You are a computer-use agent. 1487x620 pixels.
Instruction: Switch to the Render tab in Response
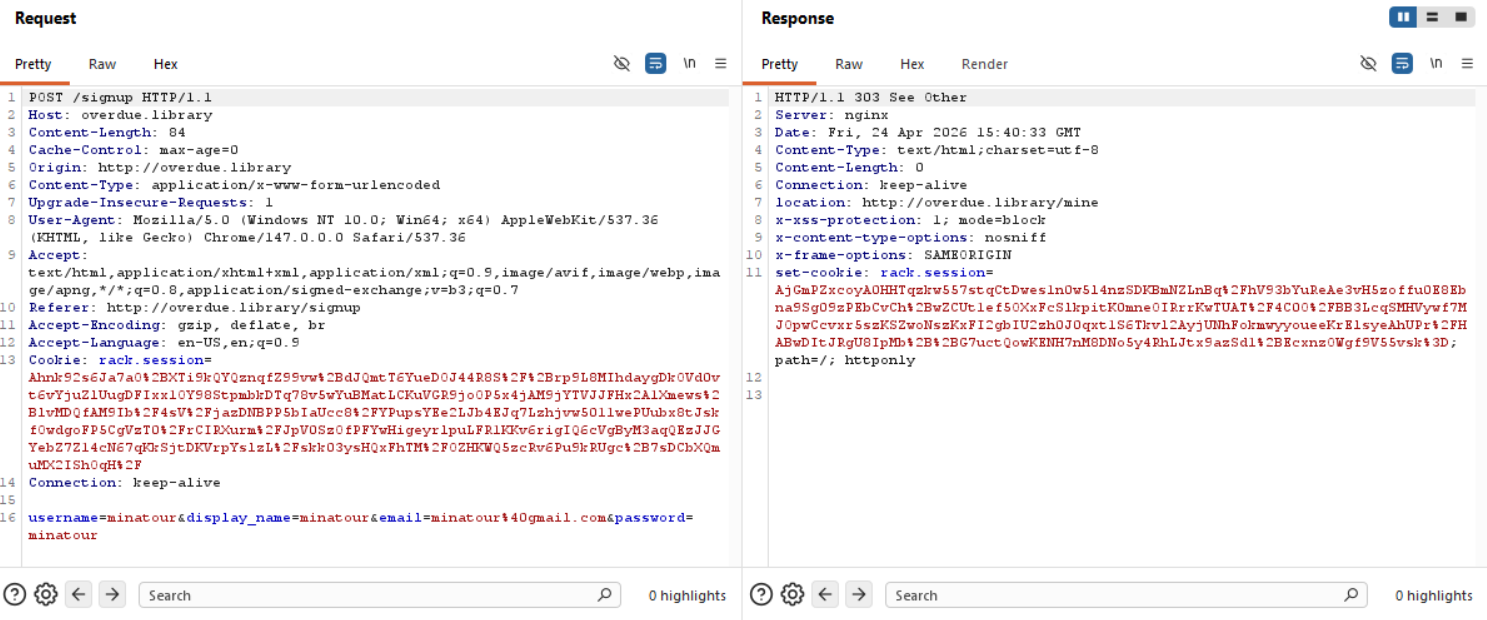(x=984, y=64)
